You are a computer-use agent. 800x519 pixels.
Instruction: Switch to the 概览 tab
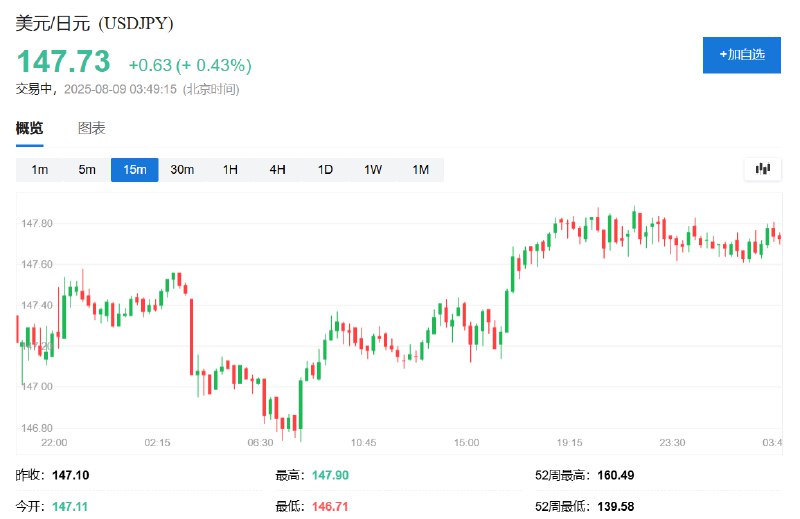point(29,128)
